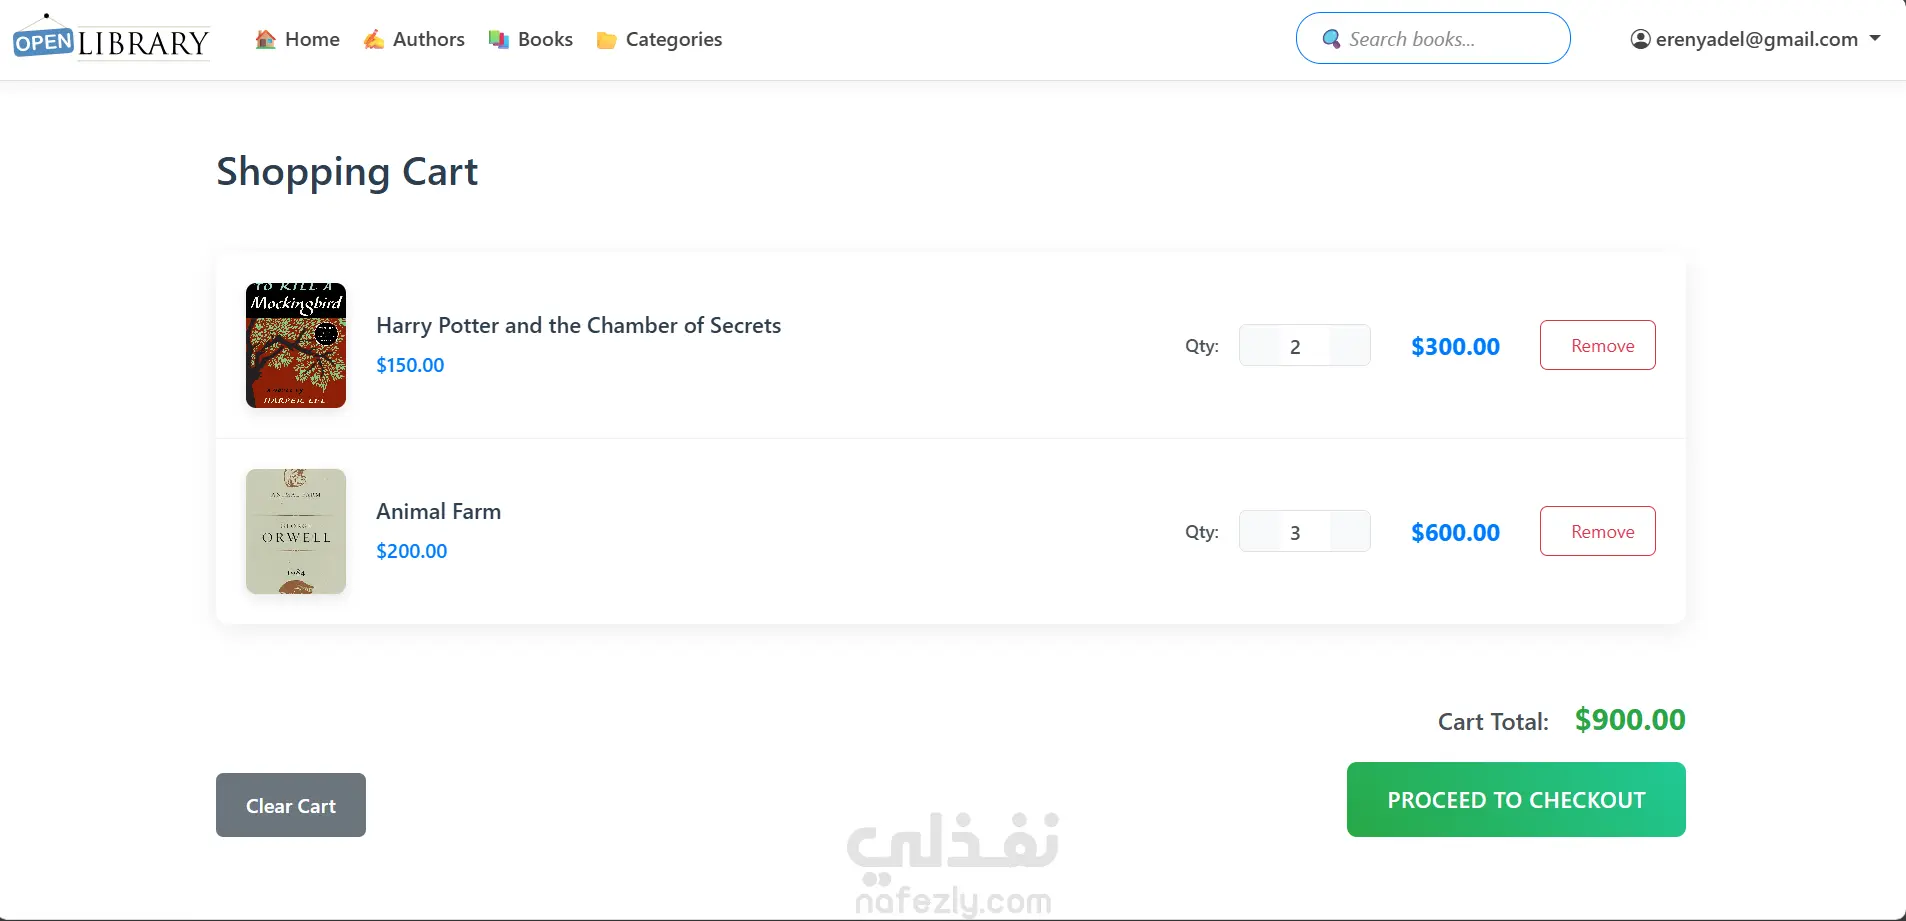Viewport: 1906px width, 921px height.
Task: Open the Animal Farm cover thumbnail
Action: click(296, 531)
